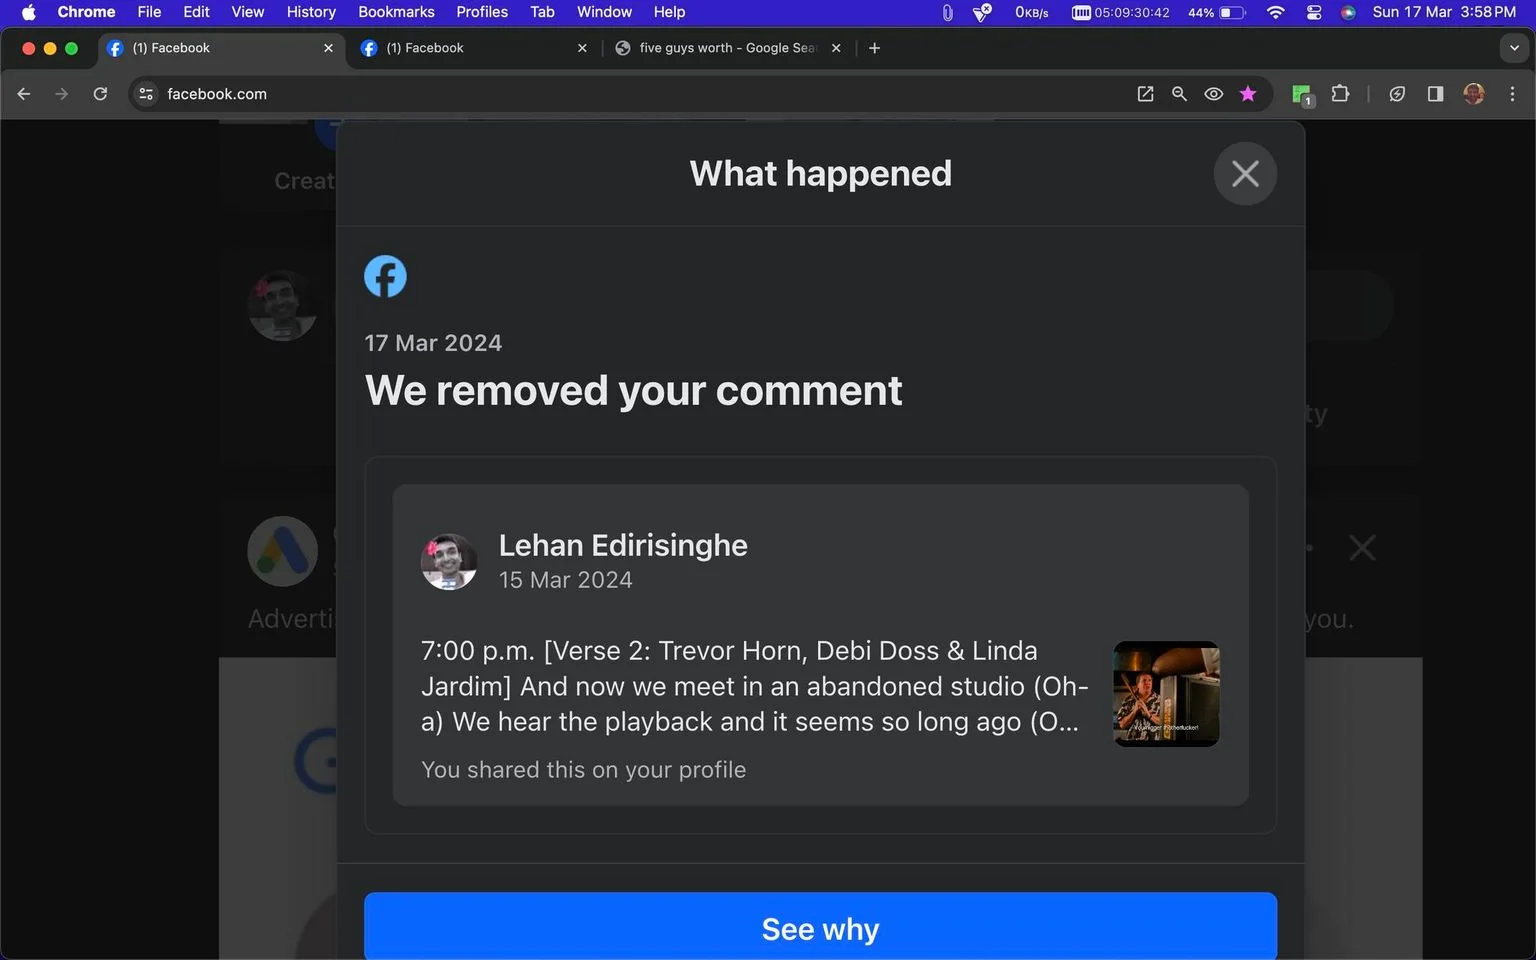This screenshot has height=960, width=1536.
Task: Expand the tab search dropdown arrow
Action: (1514, 48)
